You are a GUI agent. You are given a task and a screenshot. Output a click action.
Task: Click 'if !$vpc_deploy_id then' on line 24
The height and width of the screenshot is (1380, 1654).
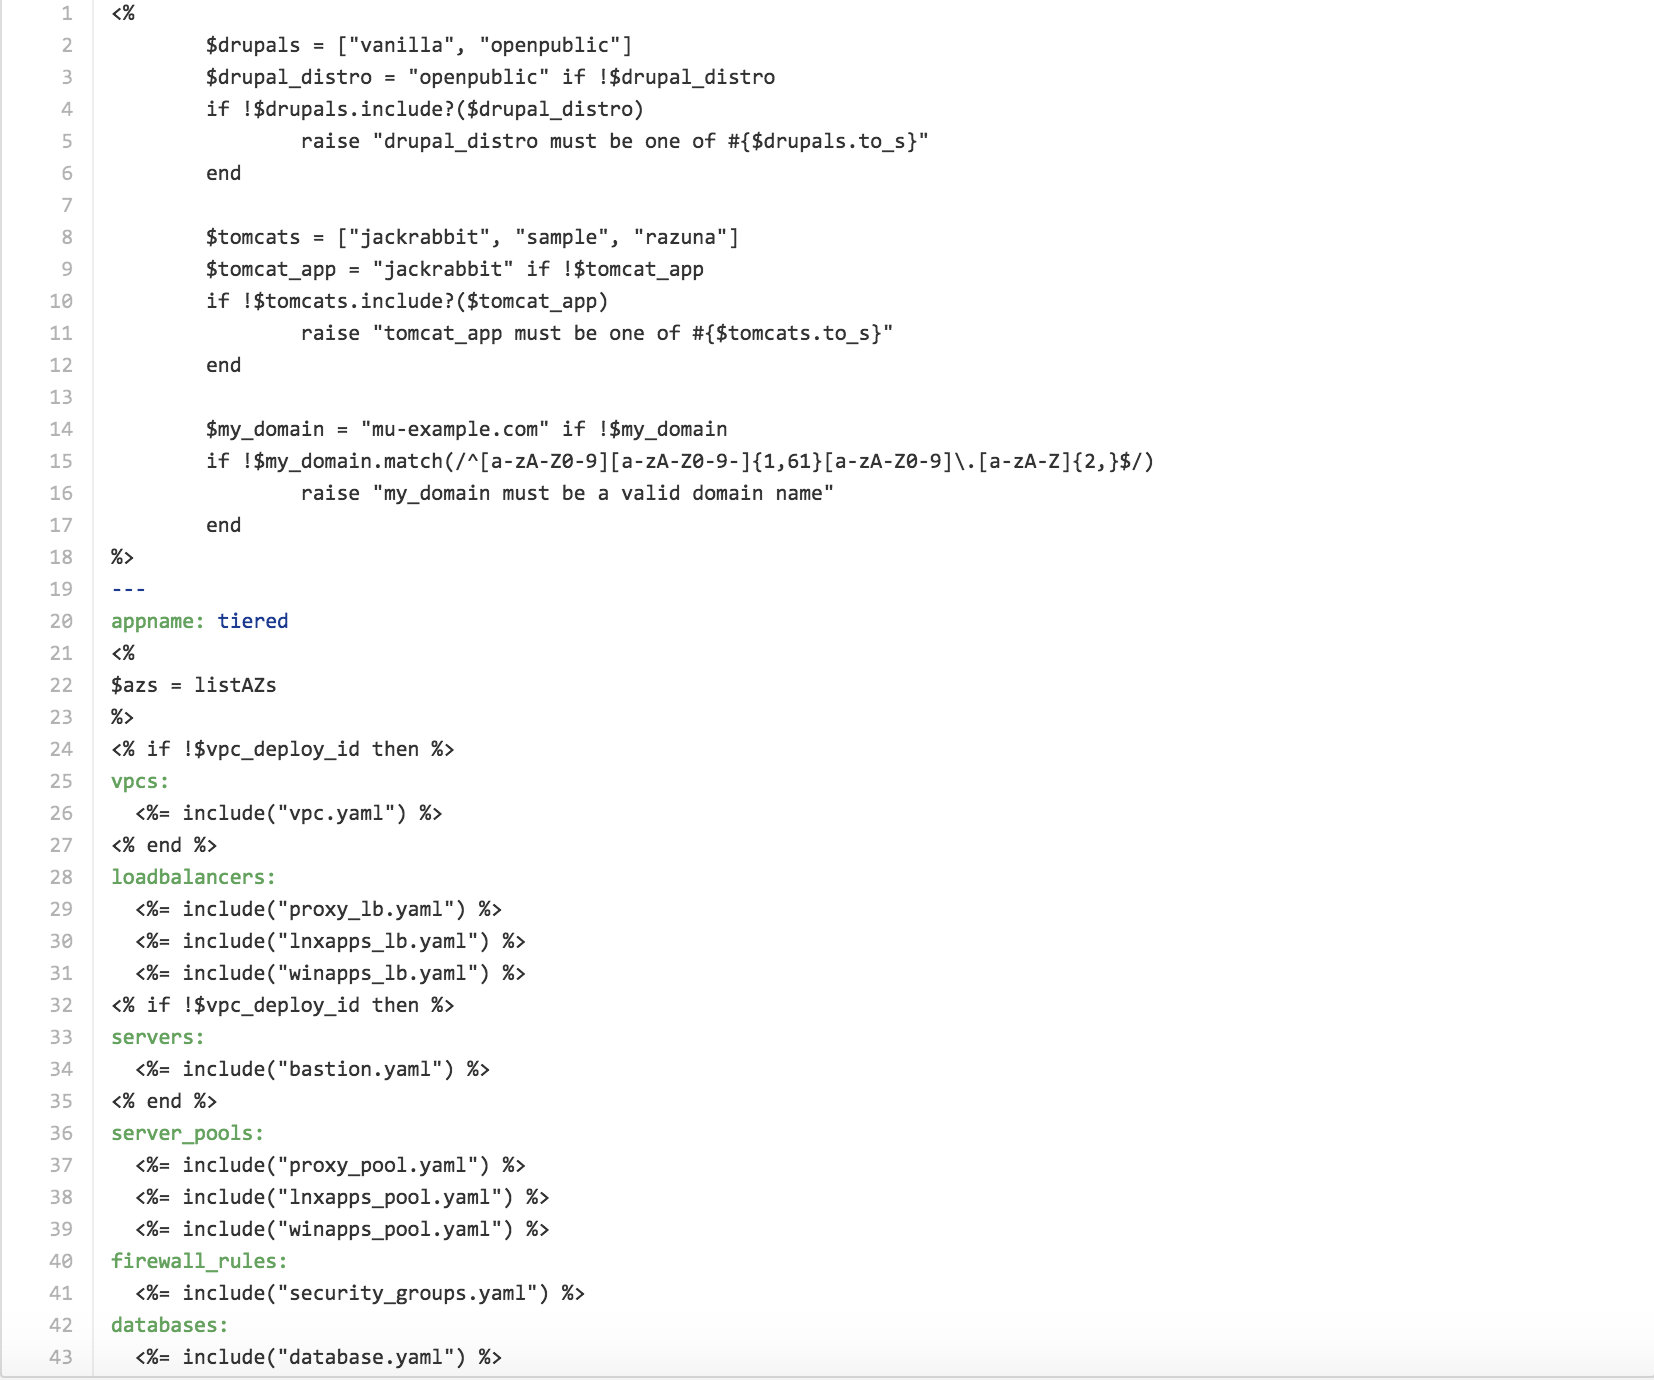pos(282,749)
